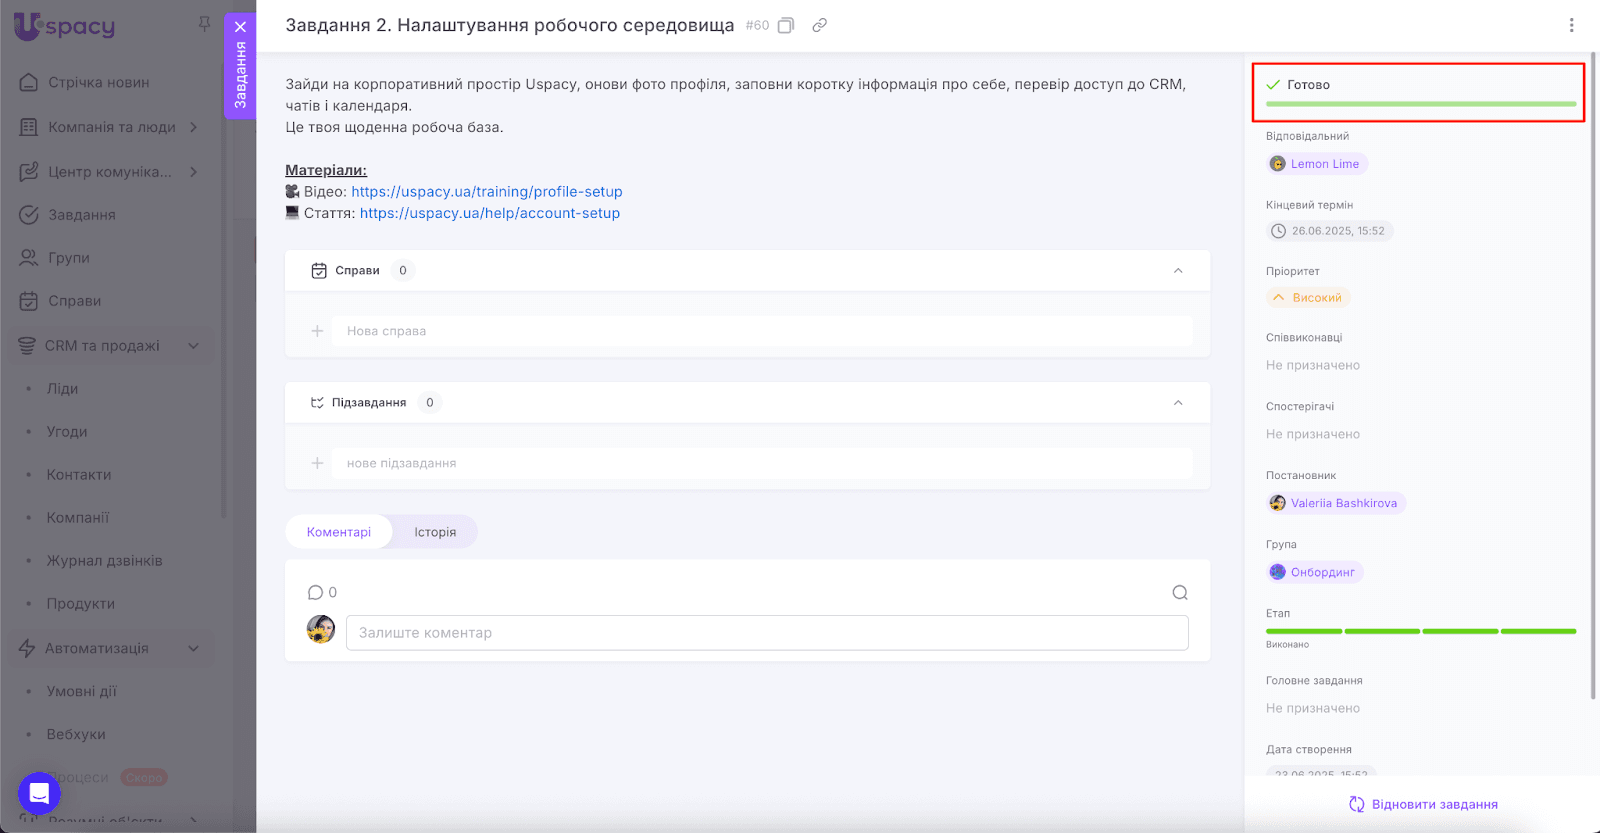This screenshot has width=1600, height=833.
Task: Click the copy link chain icon
Action: 819,25
